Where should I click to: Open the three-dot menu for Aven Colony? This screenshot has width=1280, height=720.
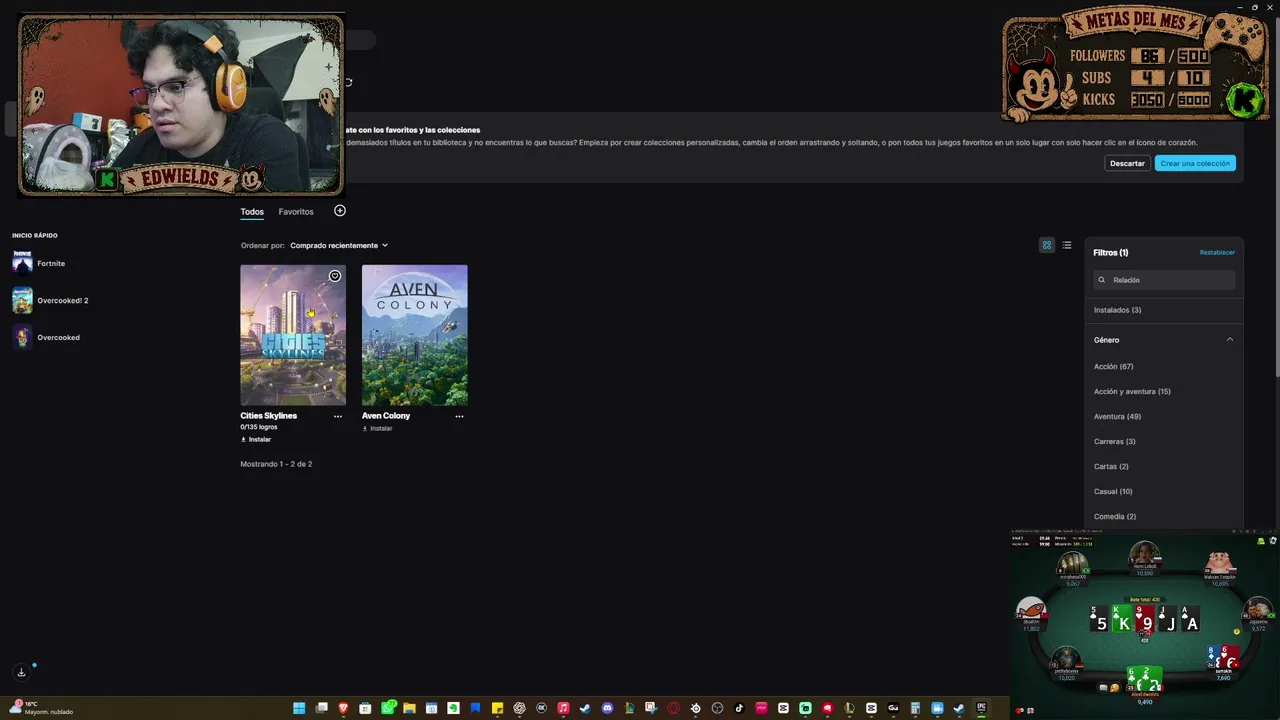coord(459,416)
